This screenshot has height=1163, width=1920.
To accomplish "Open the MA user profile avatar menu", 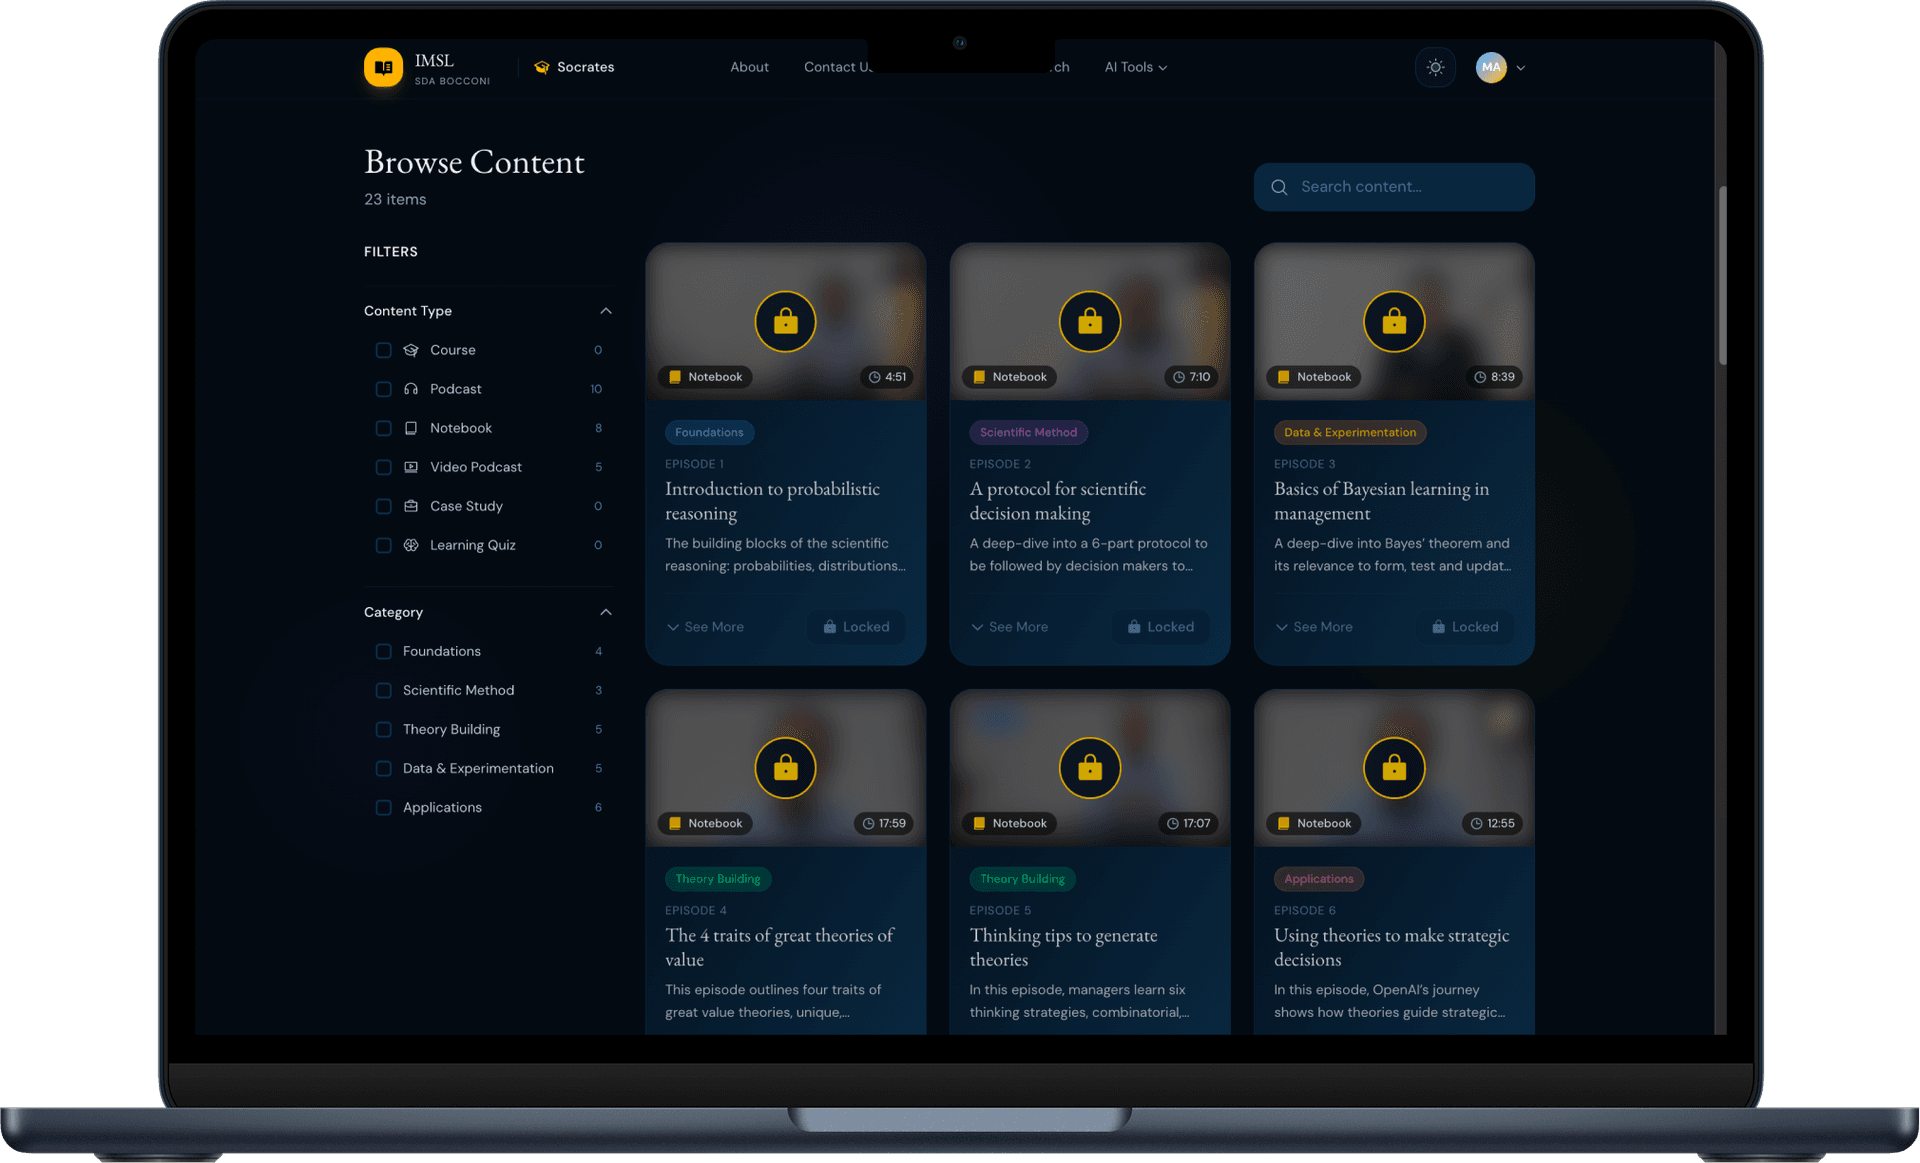I will pyautogui.click(x=1491, y=67).
